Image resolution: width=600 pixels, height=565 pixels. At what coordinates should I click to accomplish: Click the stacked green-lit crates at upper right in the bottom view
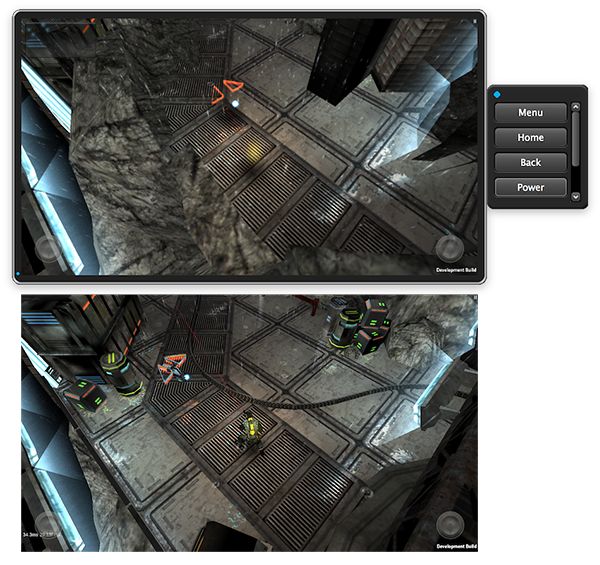click(x=372, y=327)
